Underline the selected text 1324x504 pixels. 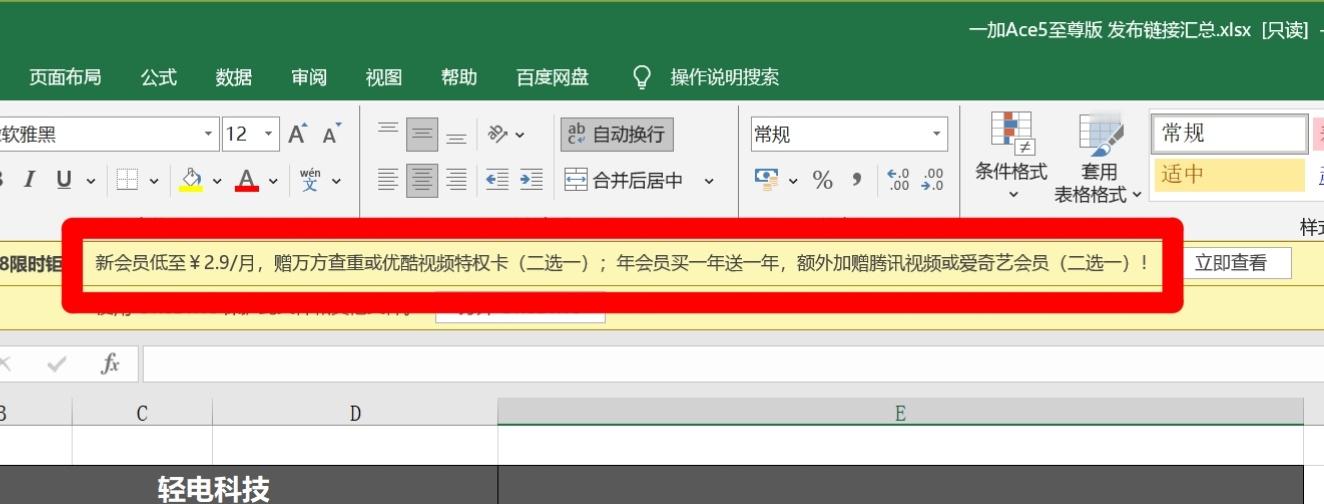point(64,180)
